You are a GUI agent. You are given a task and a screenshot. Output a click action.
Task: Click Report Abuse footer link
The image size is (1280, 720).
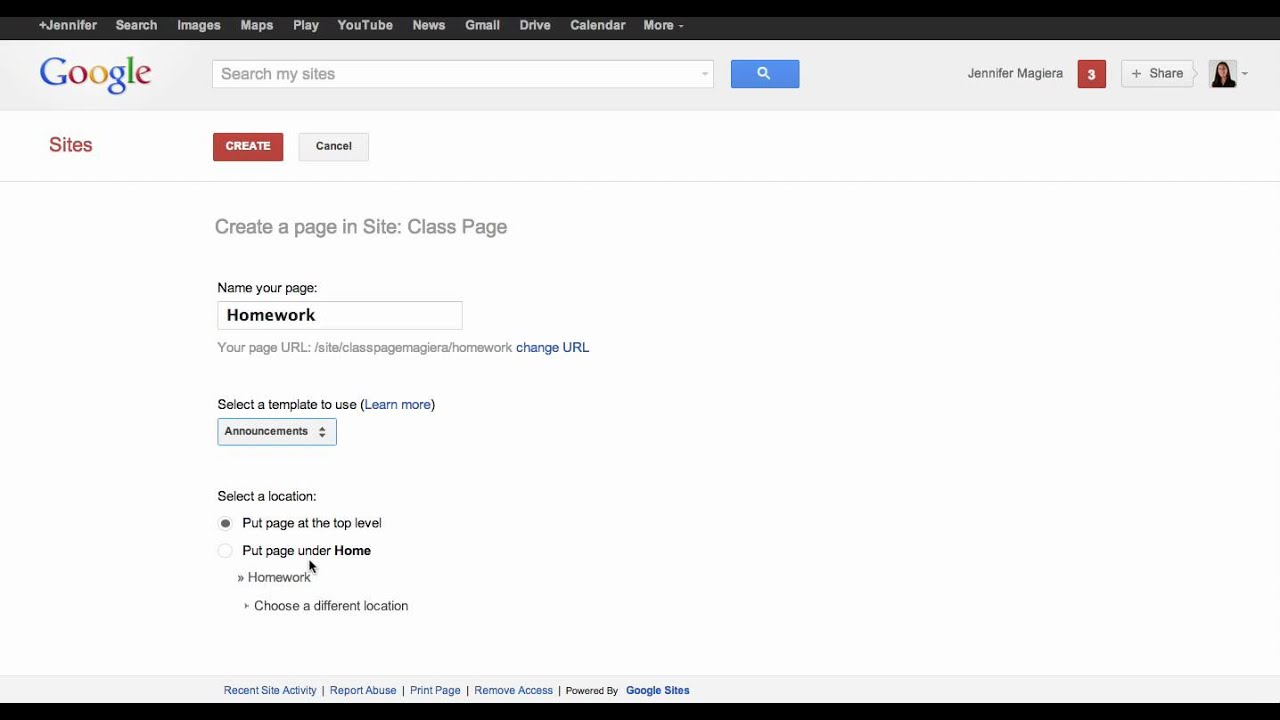pyautogui.click(x=363, y=691)
